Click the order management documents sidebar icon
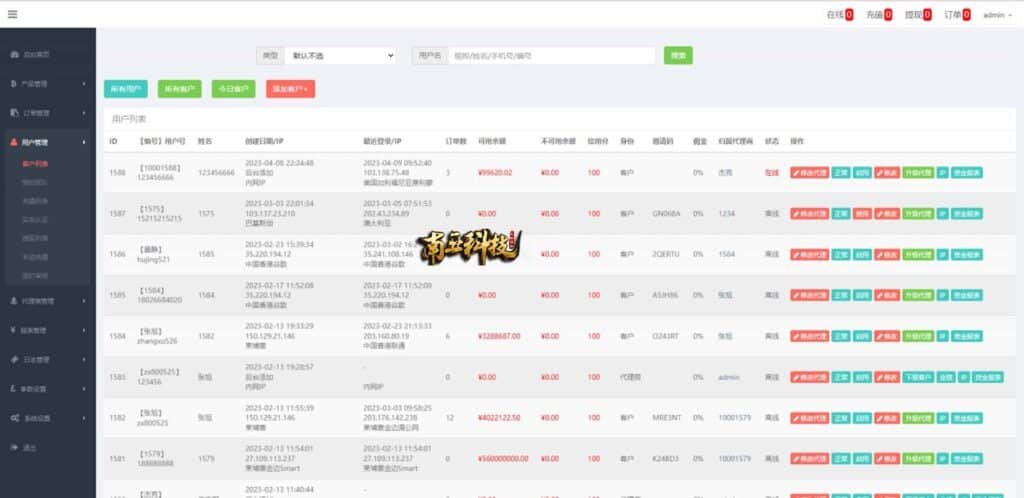The width and height of the screenshot is (1024, 498). click(14, 113)
